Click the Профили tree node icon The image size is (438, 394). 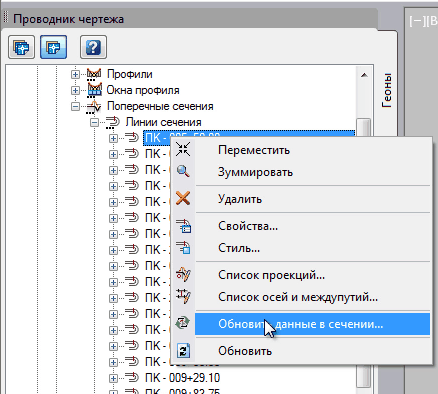(94, 74)
